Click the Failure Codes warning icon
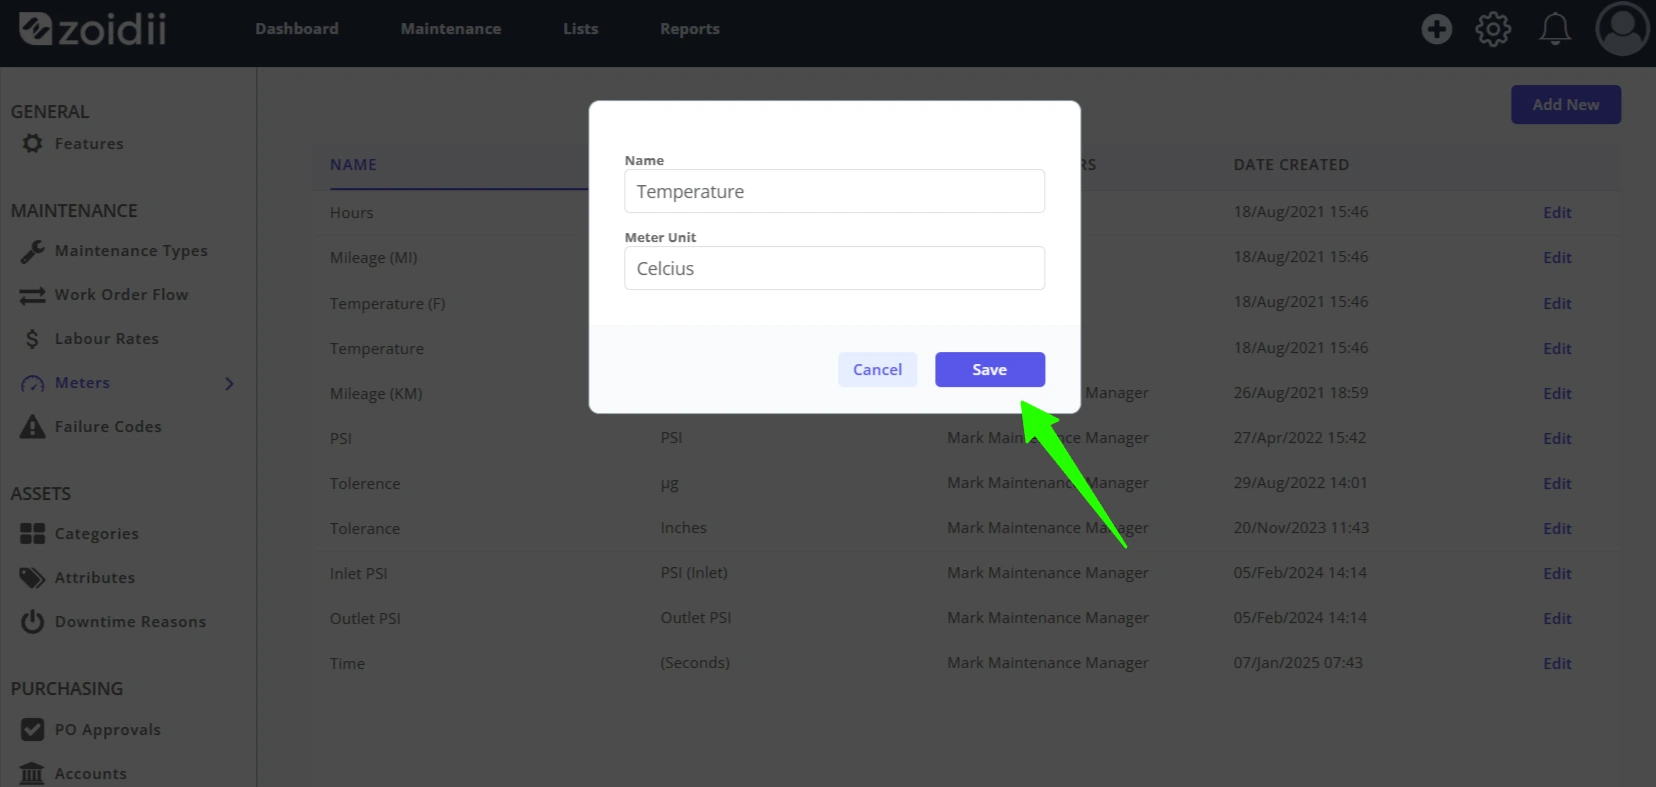Screen dimensions: 1656x787 click(x=32, y=427)
